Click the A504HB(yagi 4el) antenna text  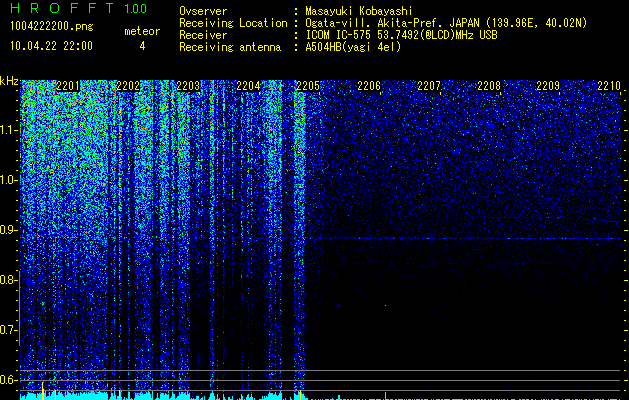pos(353,47)
